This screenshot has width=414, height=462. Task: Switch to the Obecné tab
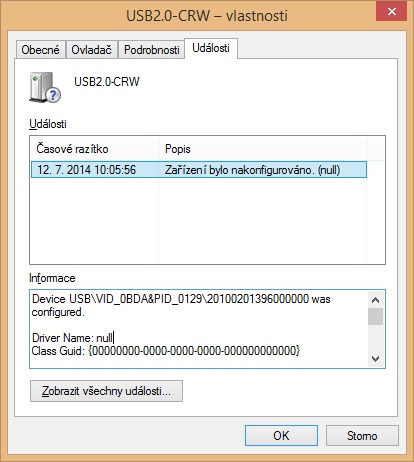click(x=40, y=50)
